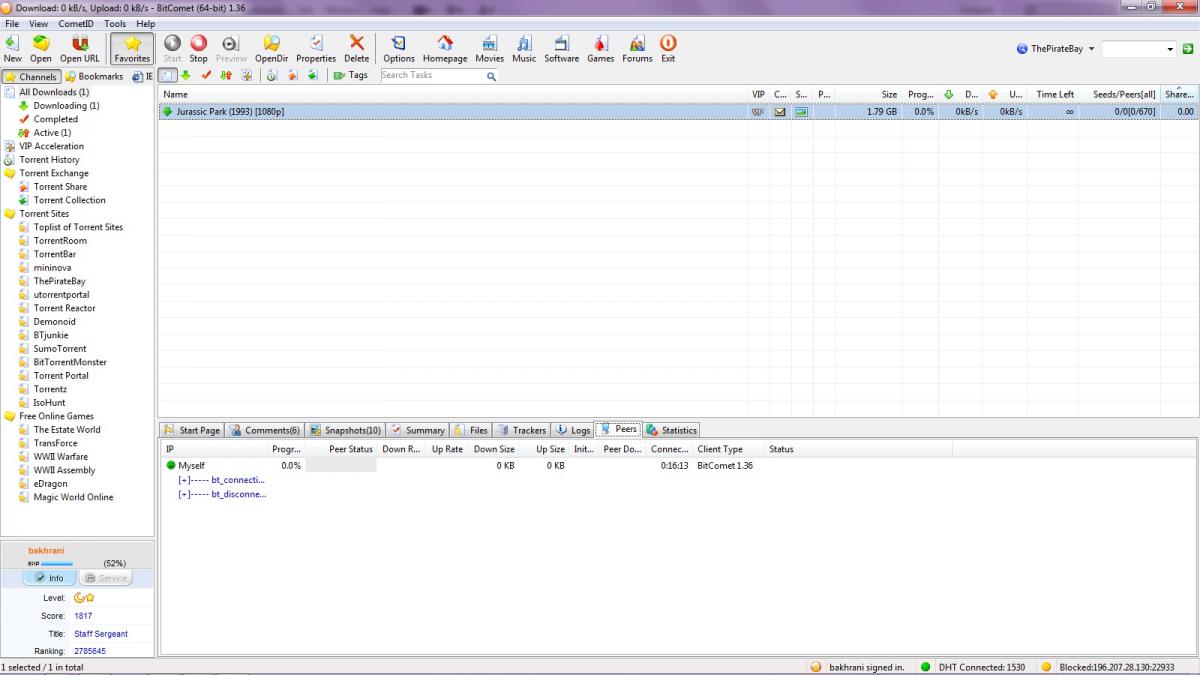Click the snapshot icon on Jurassic Park row

pyautogui.click(x=801, y=112)
